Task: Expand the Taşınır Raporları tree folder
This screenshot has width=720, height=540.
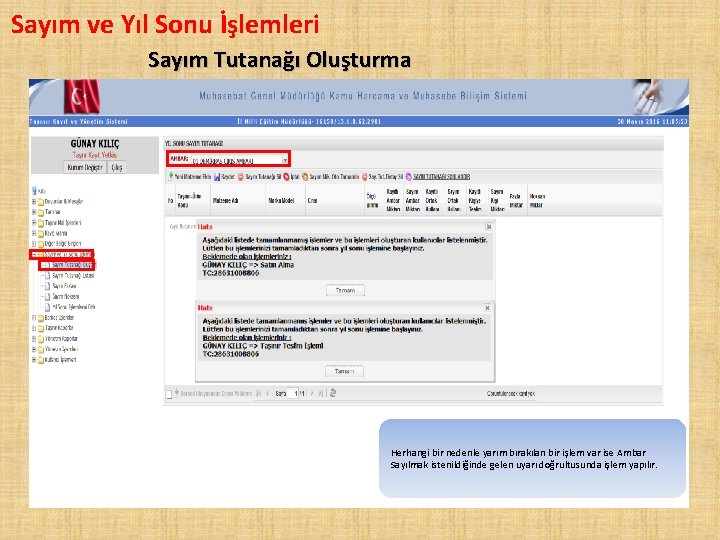Action: [x=34, y=328]
